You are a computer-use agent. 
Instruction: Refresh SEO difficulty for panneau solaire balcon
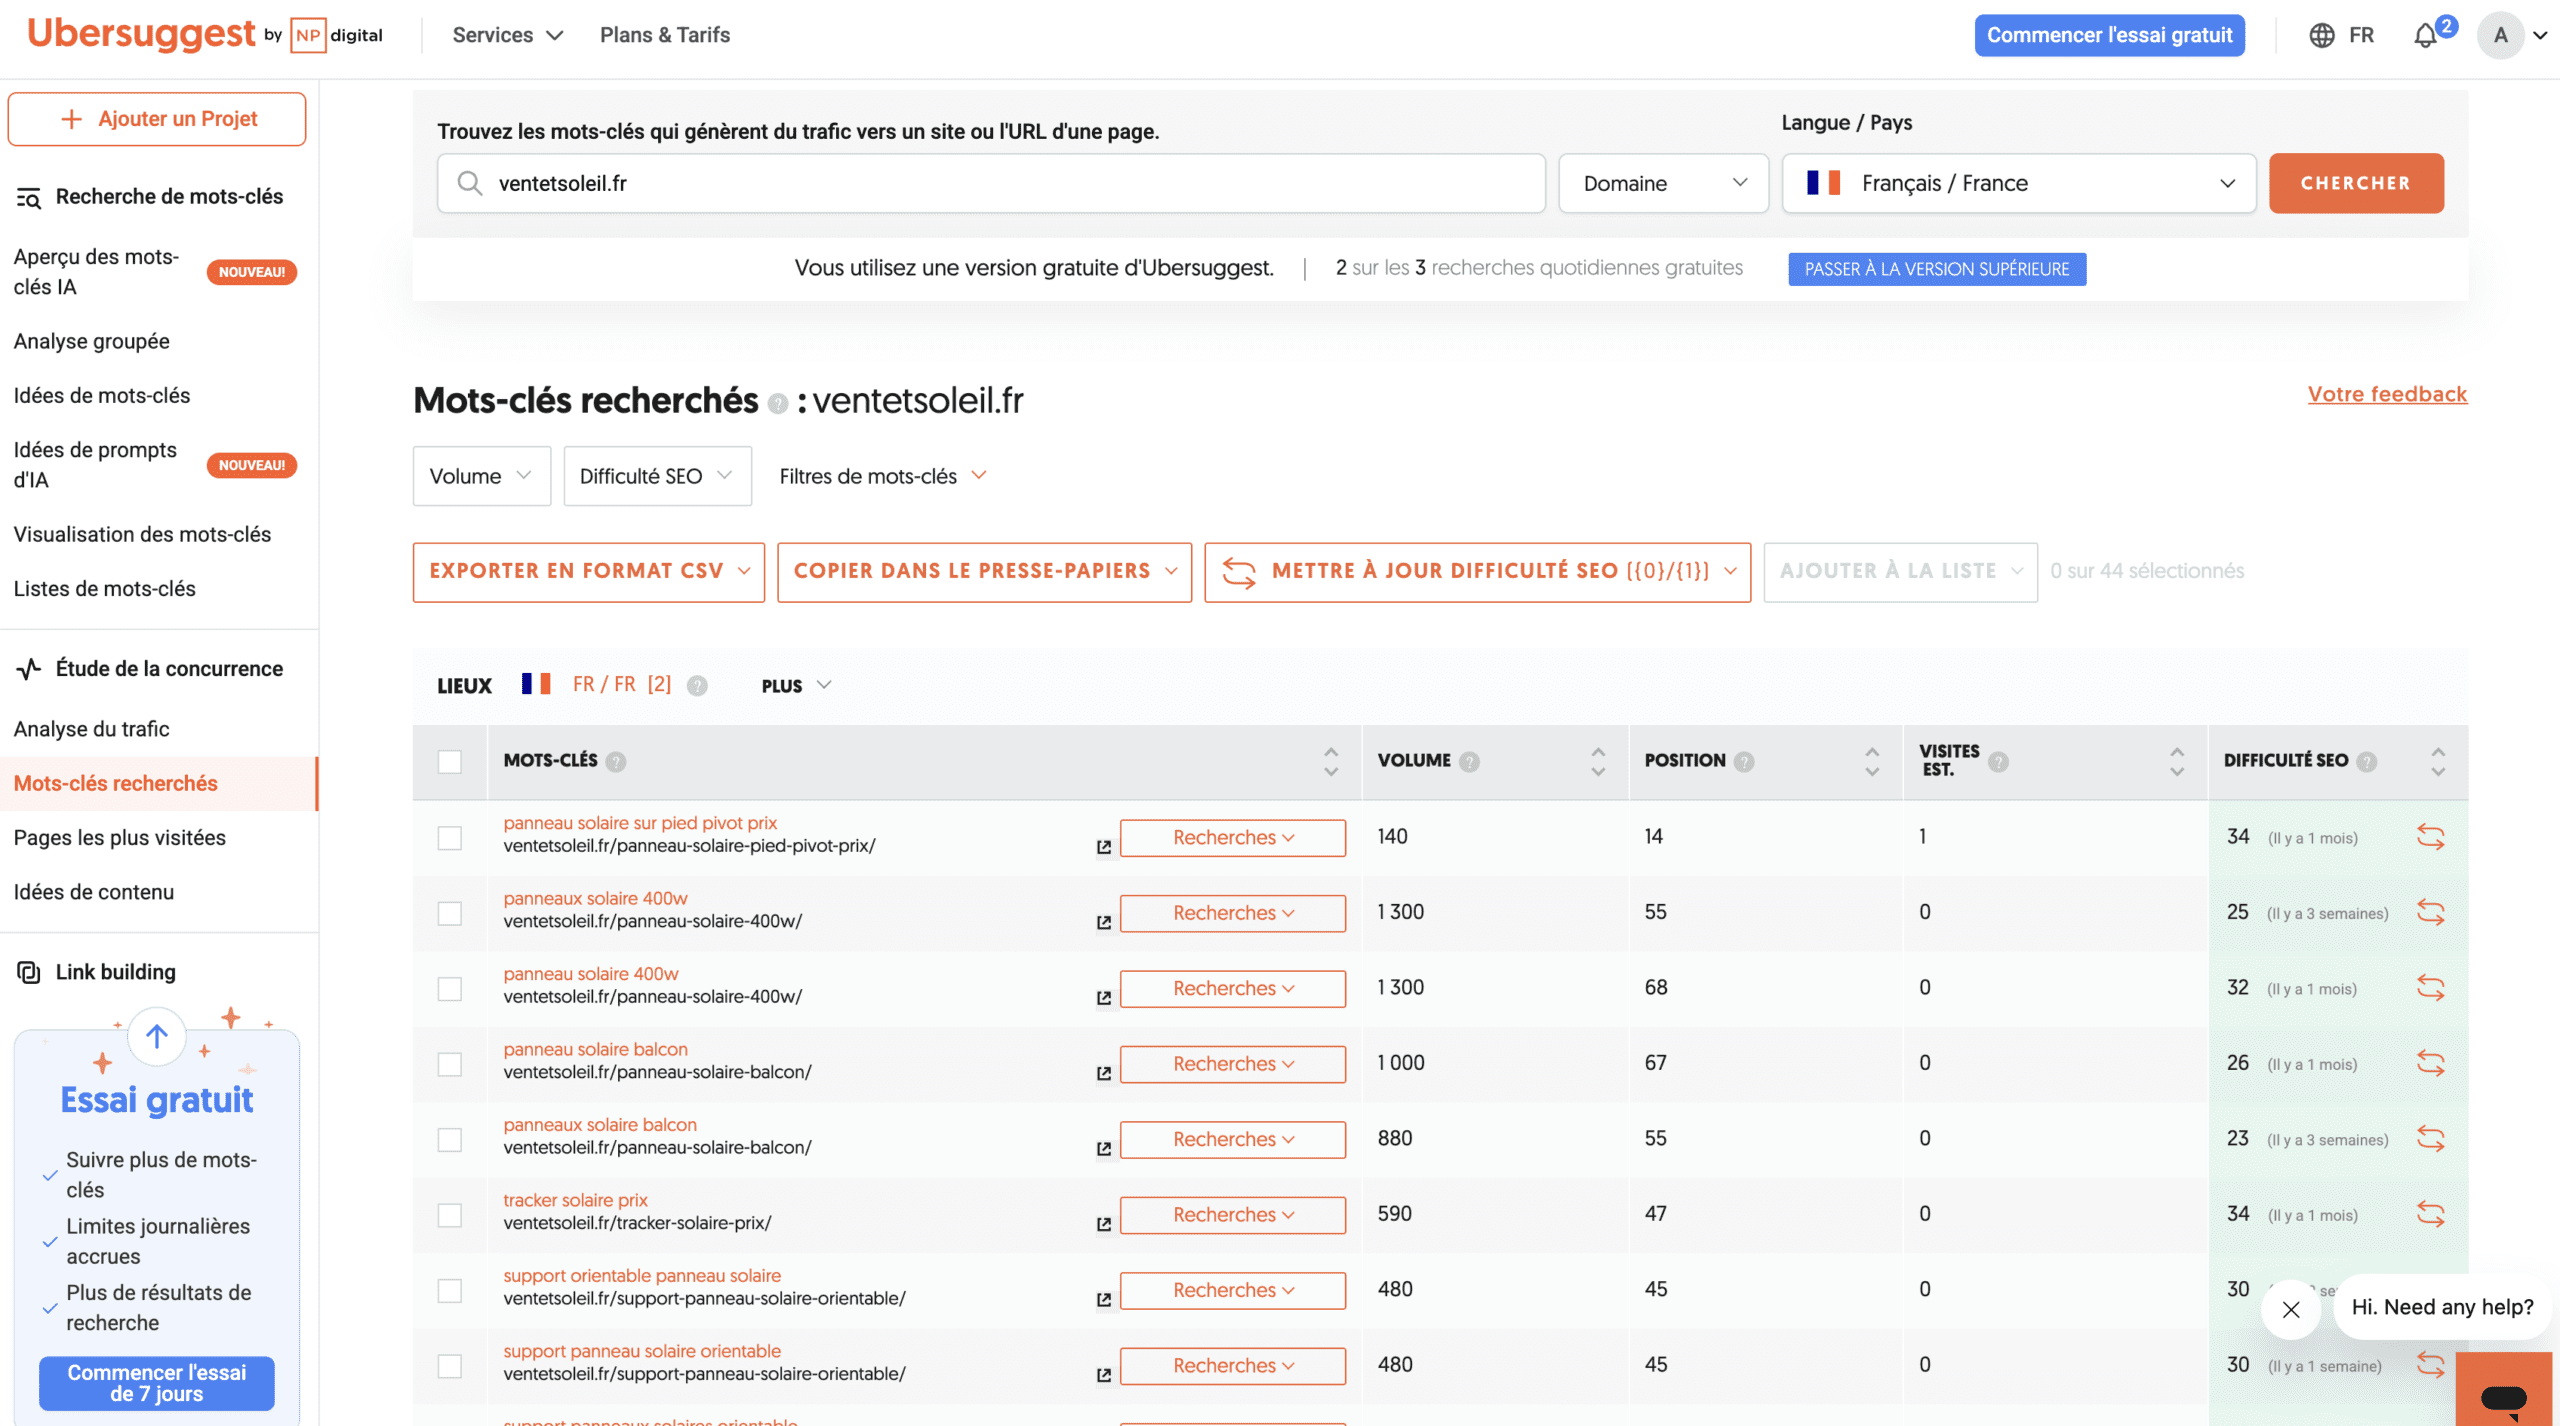point(2432,1063)
